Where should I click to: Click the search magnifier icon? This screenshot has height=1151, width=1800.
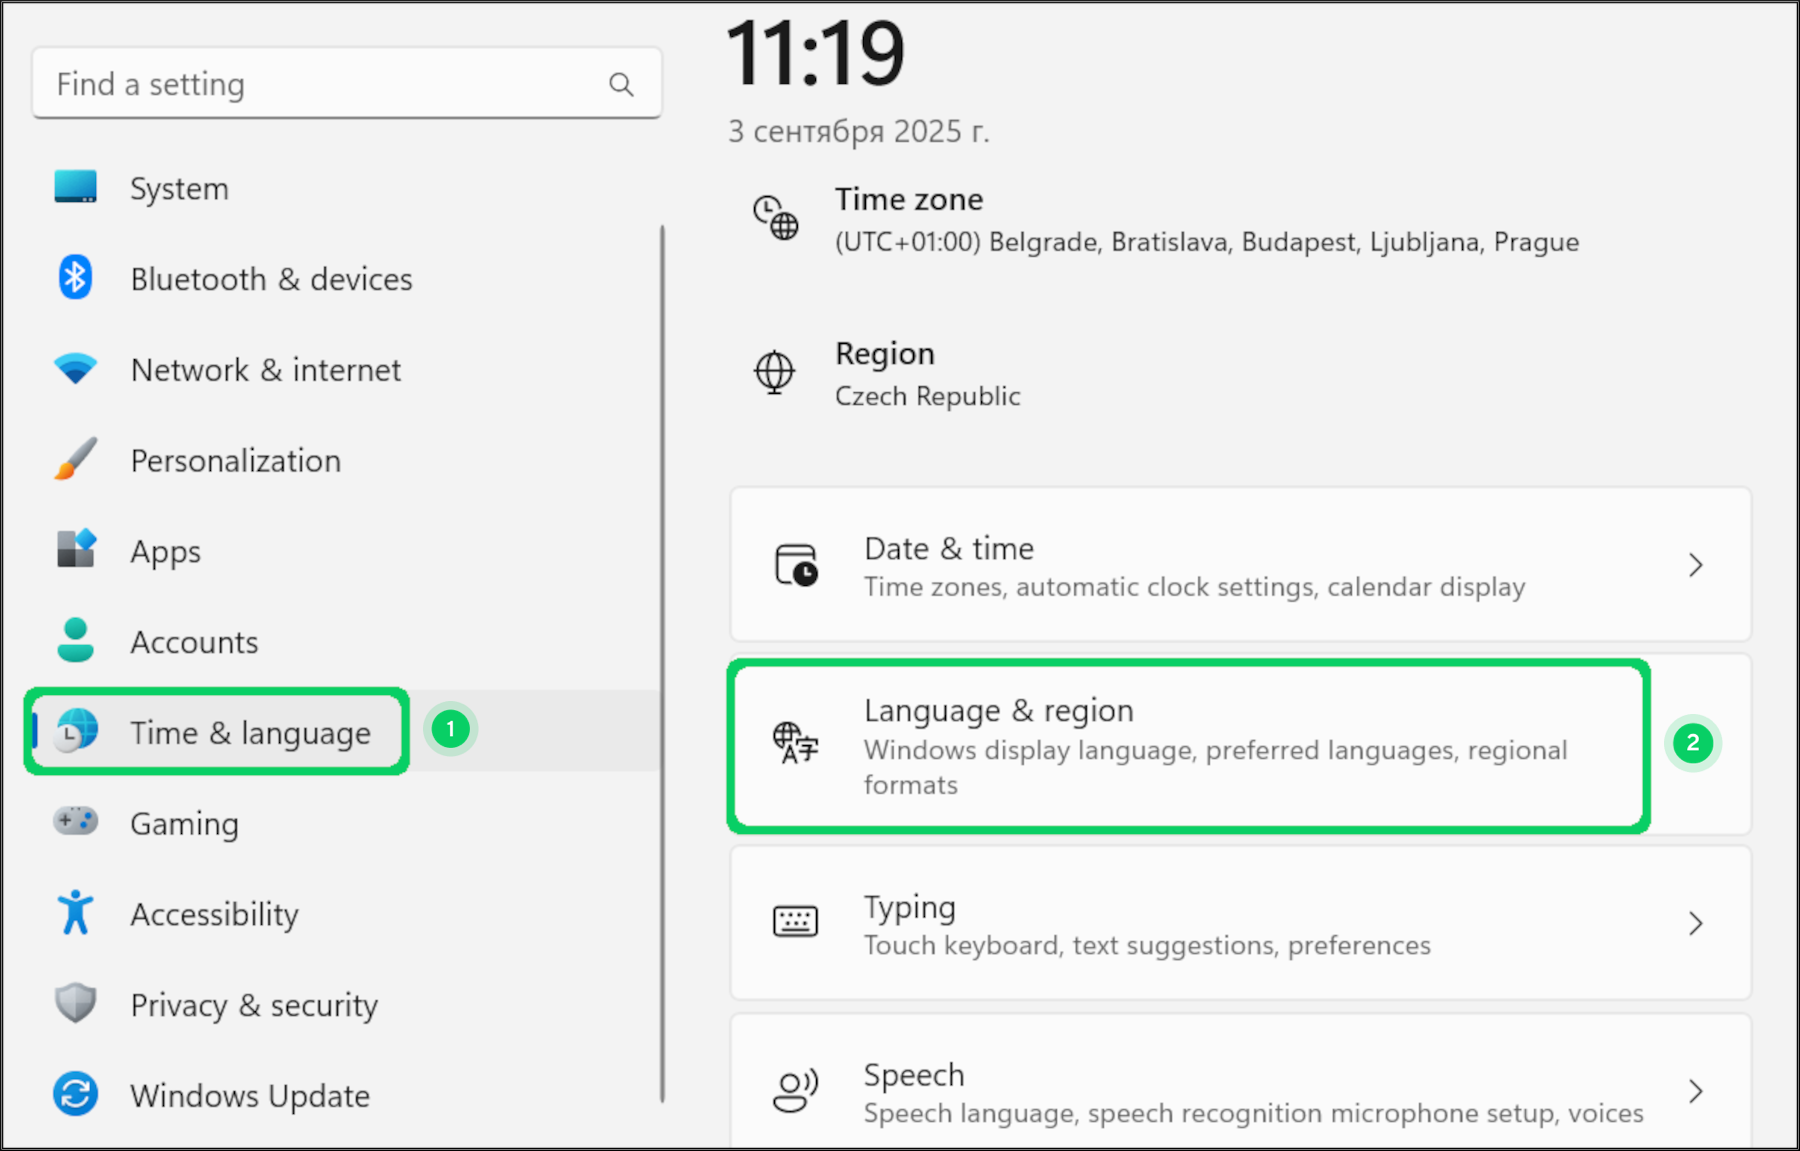(x=621, y=85)
